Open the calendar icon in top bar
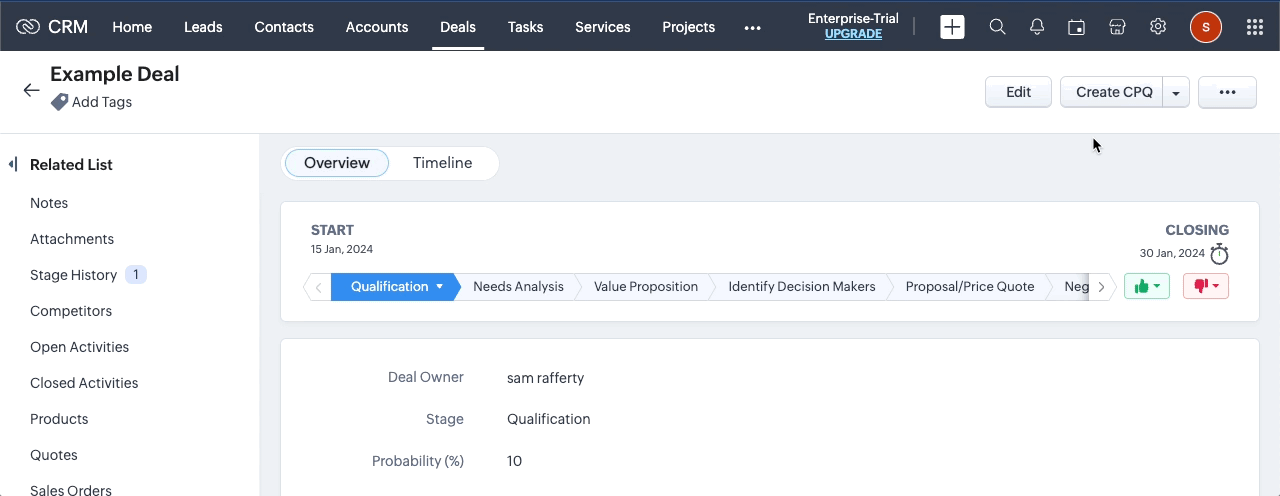 pyautogui.click(x=1077, y=27)
